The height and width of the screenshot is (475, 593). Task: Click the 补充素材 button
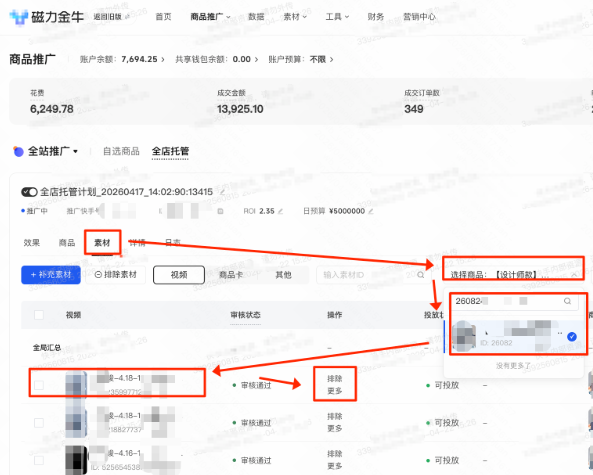click(51, 275)
